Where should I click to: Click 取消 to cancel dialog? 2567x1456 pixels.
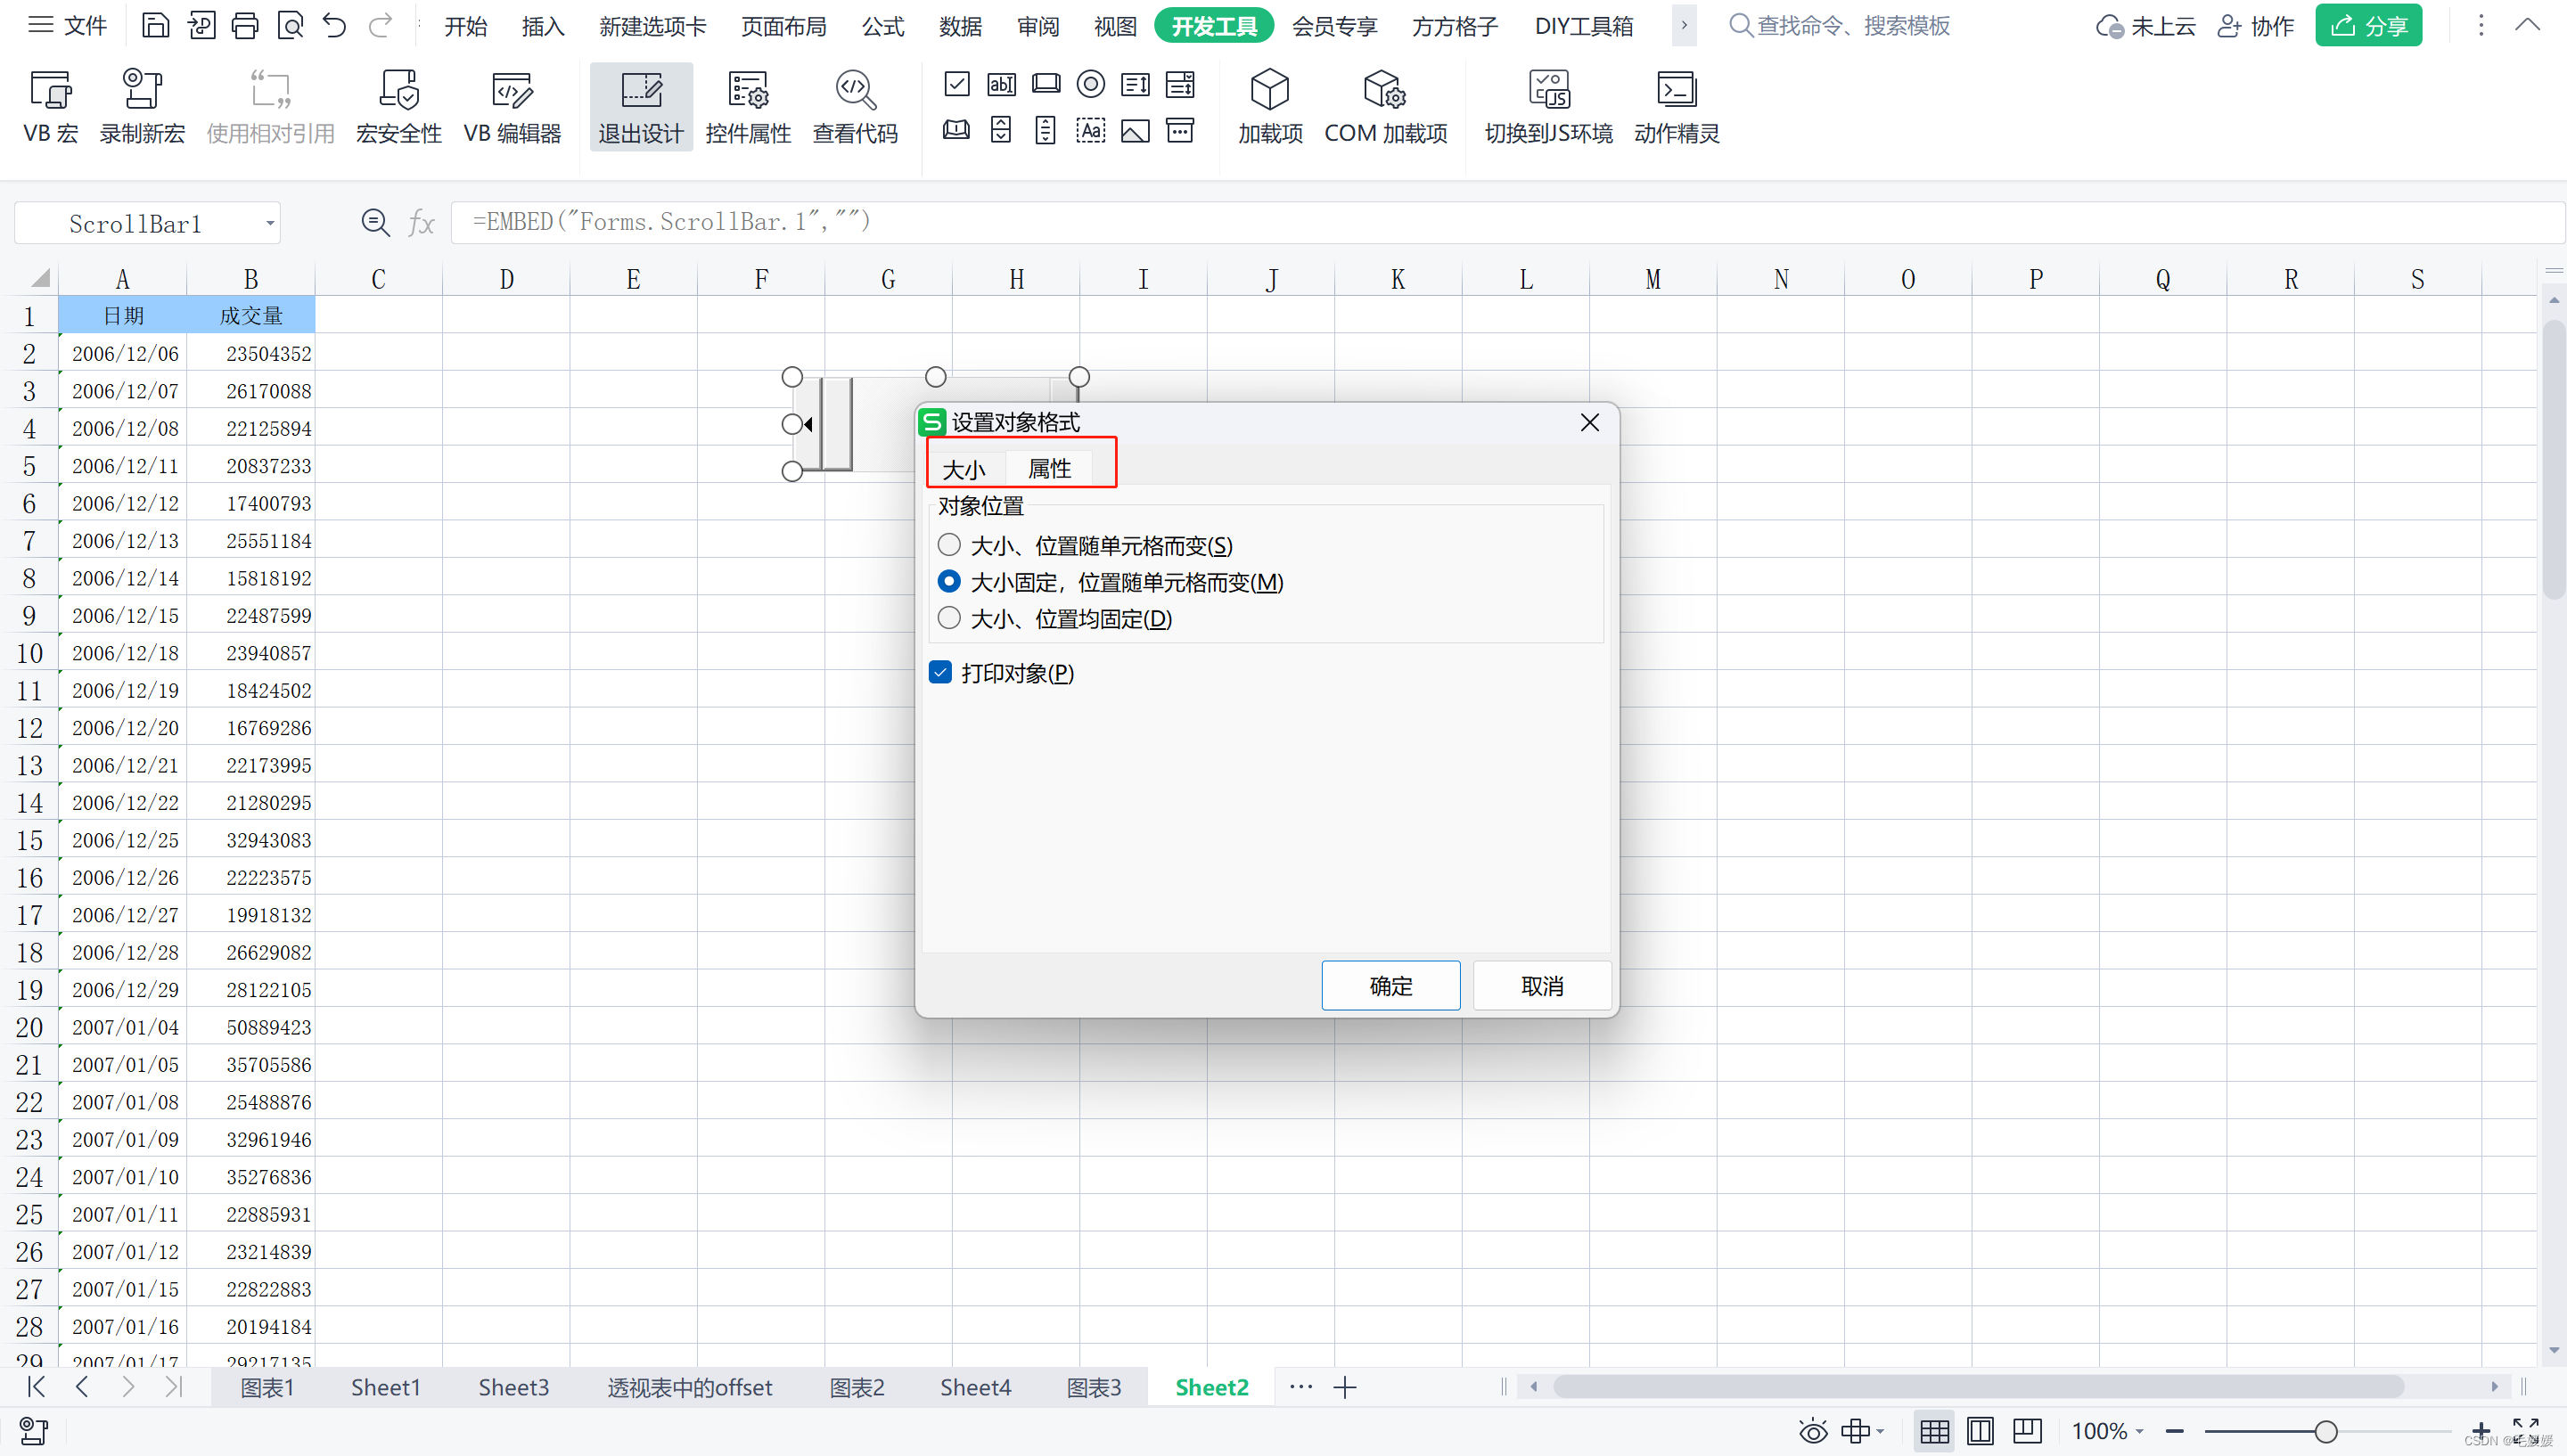[x=1541, y=985]
